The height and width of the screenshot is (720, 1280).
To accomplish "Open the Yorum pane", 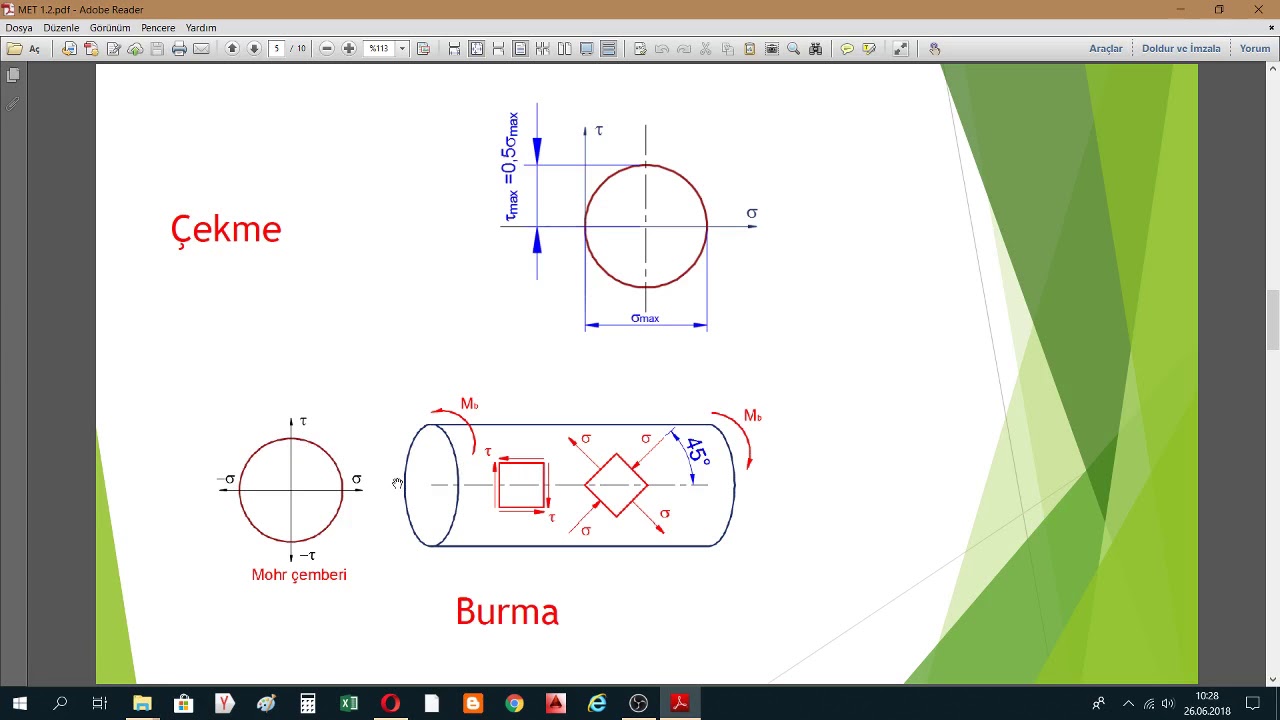I will (1254, 48).
